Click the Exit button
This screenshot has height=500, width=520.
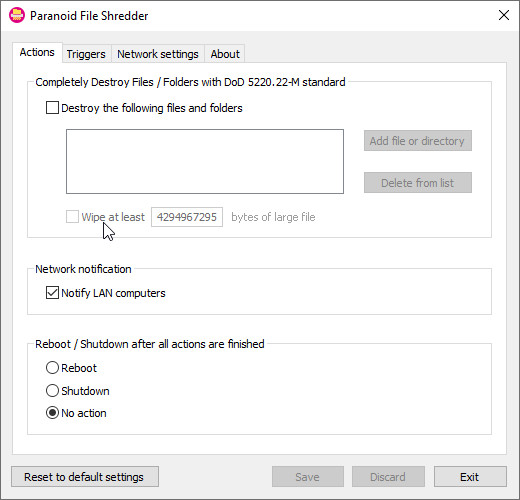(x=470, y=477)
